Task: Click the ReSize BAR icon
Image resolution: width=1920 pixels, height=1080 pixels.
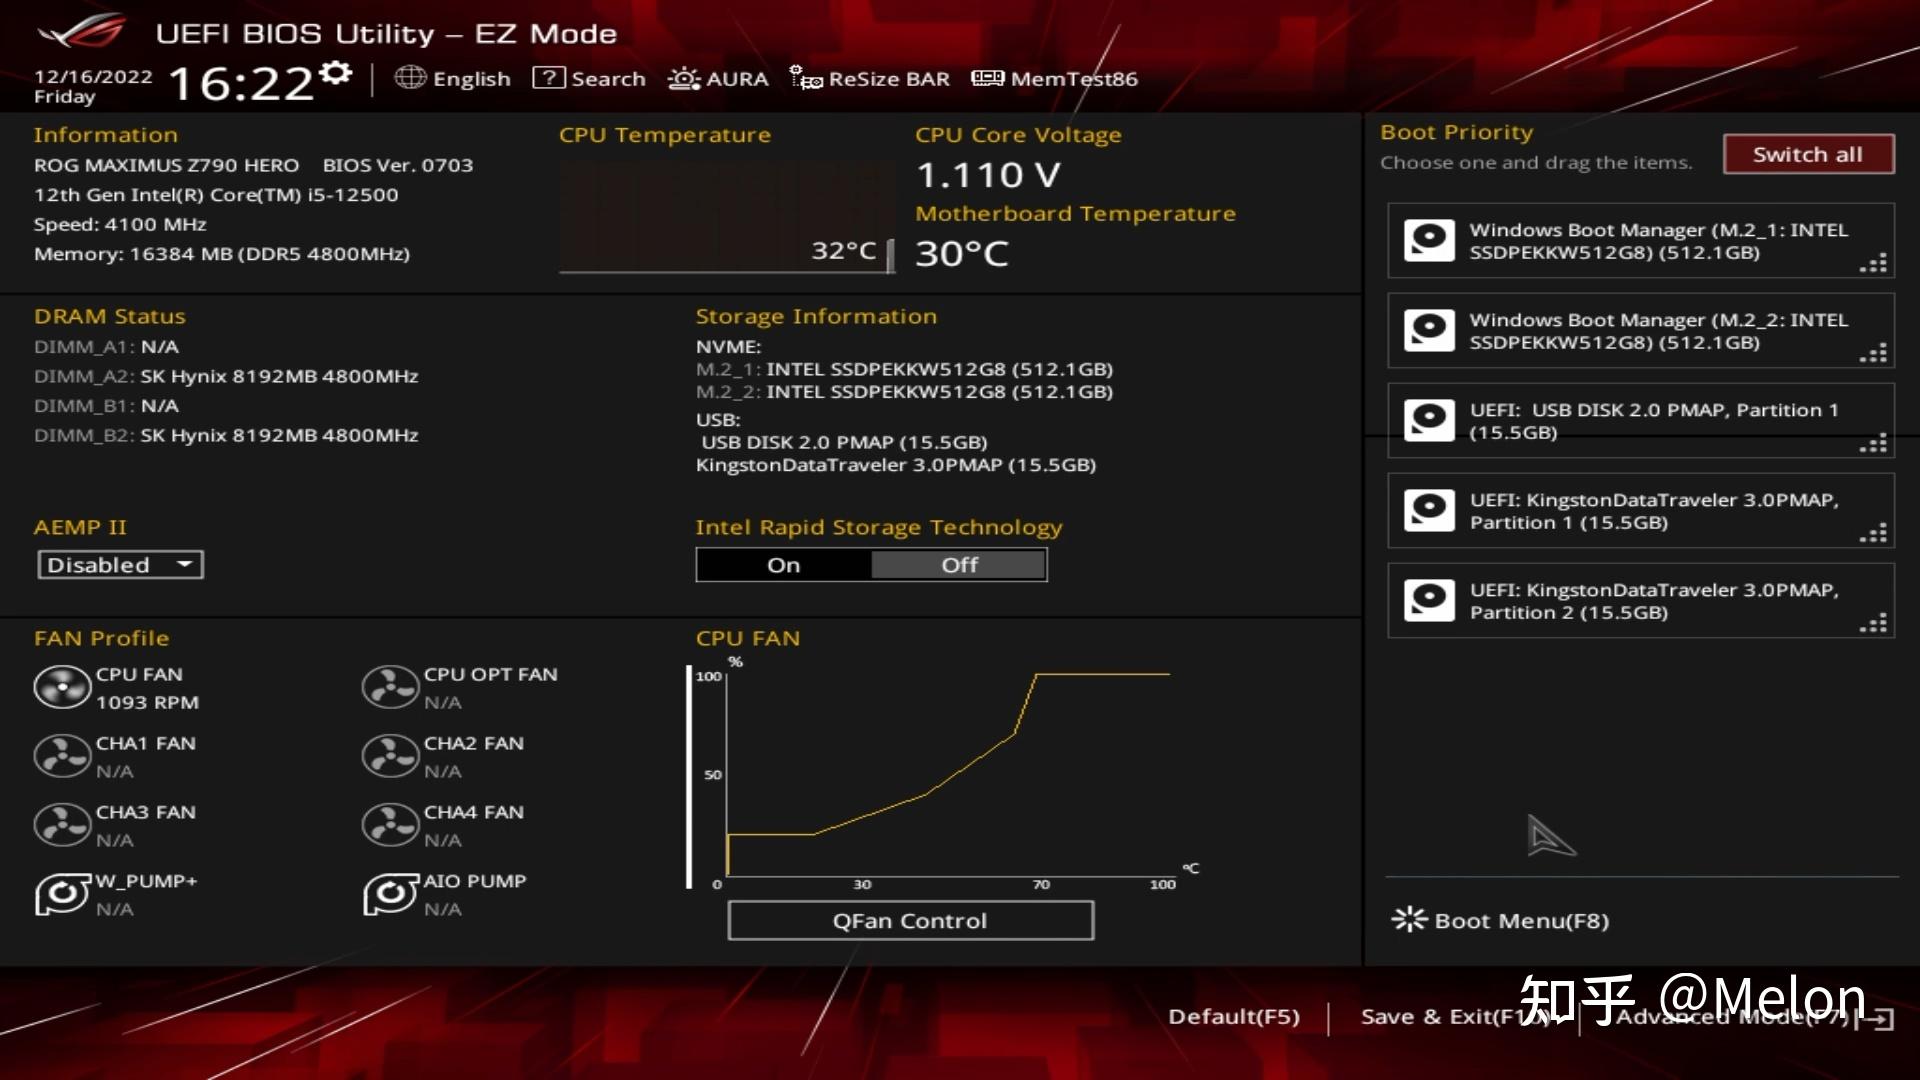Action: pyautogui.click(x=806, y=78)
